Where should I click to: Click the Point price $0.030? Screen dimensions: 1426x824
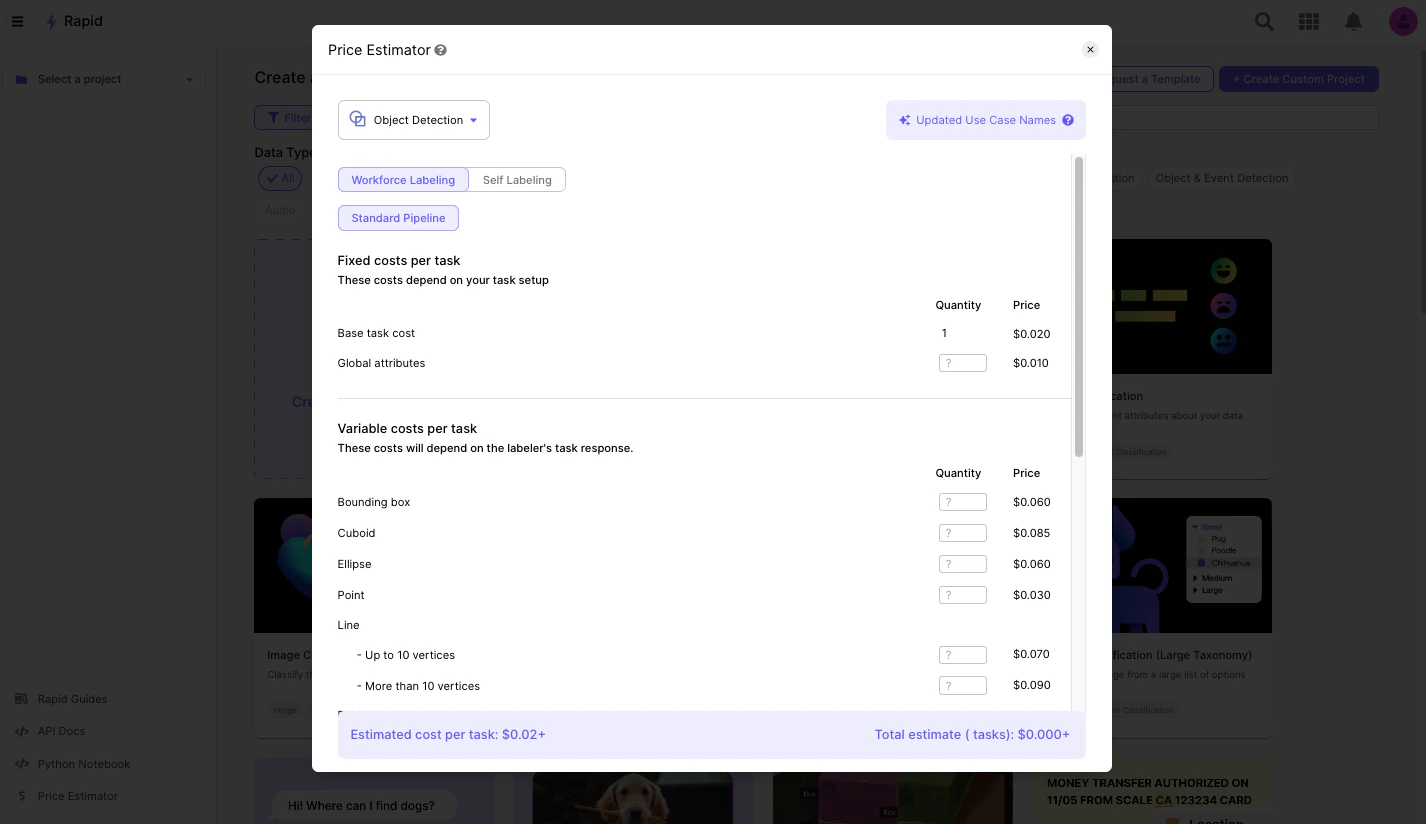[1031, 595]
